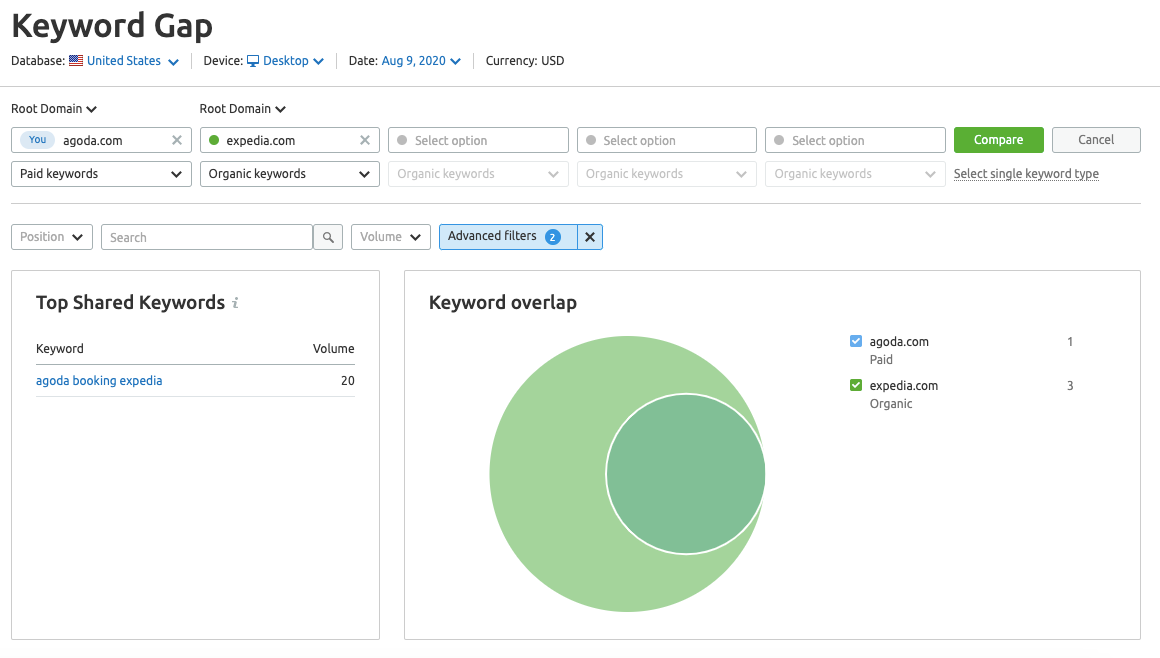Click the Keyword overlap heading
This screenshot has width=1160, height=658.
click(503, 303)
